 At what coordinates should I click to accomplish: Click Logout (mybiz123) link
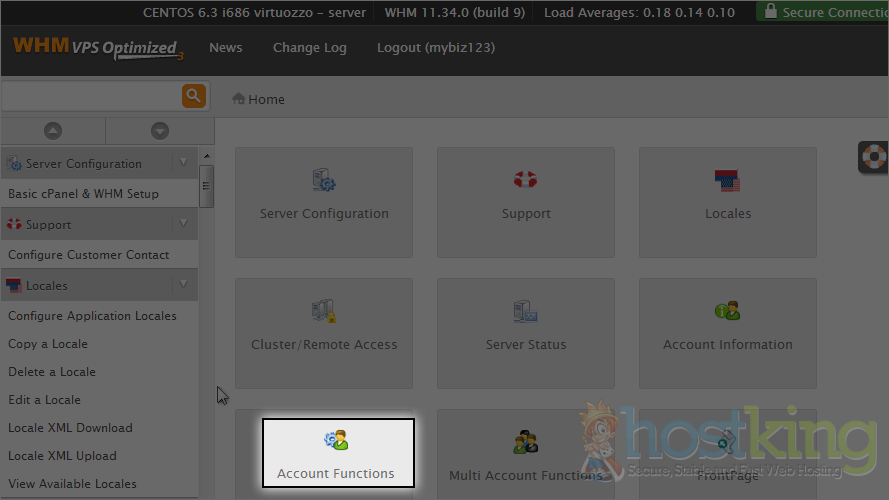tap(435, 48)
